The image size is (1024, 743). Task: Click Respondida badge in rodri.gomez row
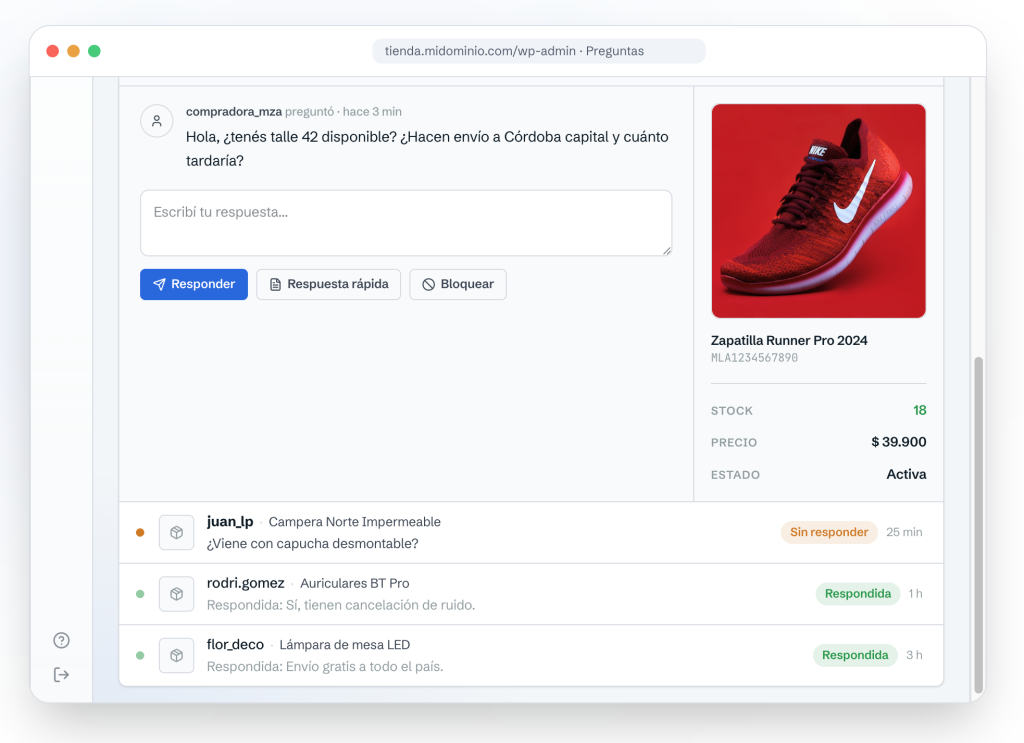pyautogui.click(x=857, y=593)
